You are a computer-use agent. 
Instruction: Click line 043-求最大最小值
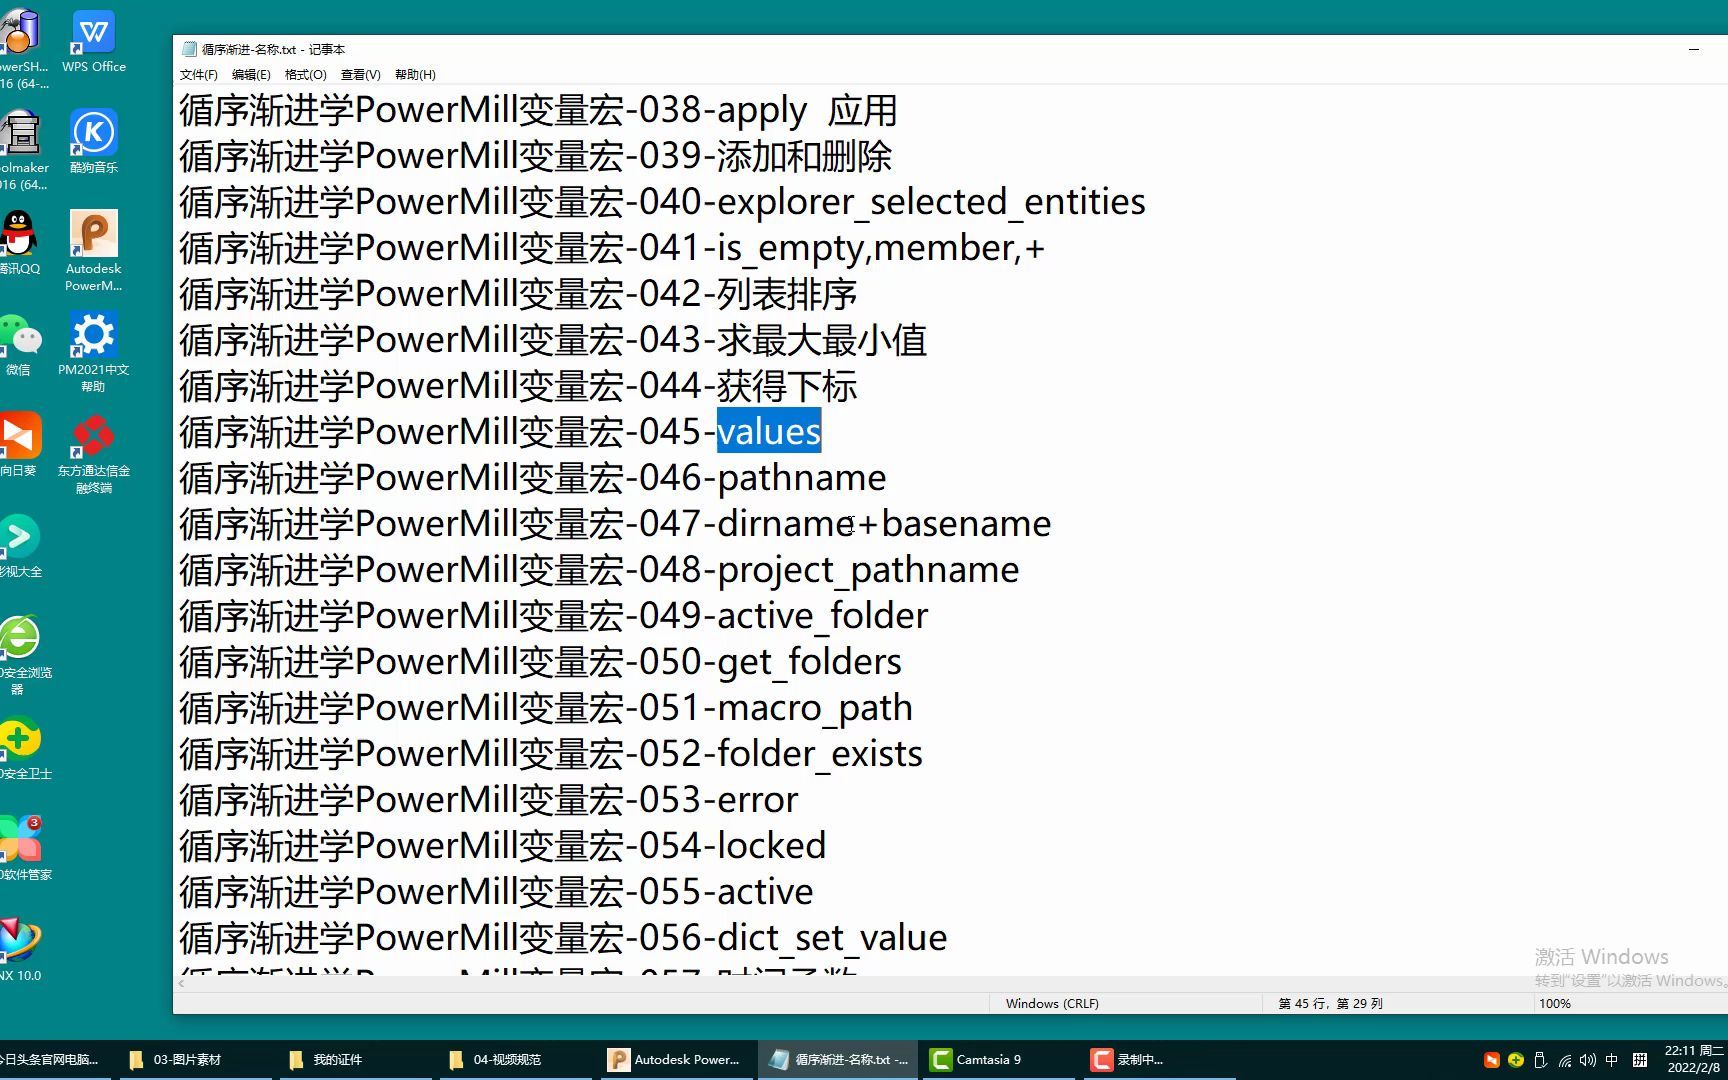pos(553,340)
